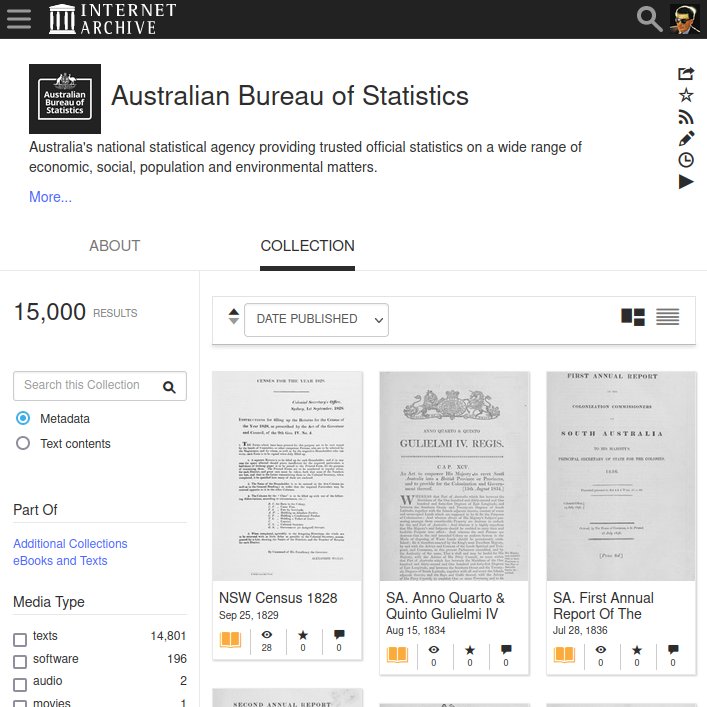
Task: Check the software media type box
Action: click(x=20, y=662)
